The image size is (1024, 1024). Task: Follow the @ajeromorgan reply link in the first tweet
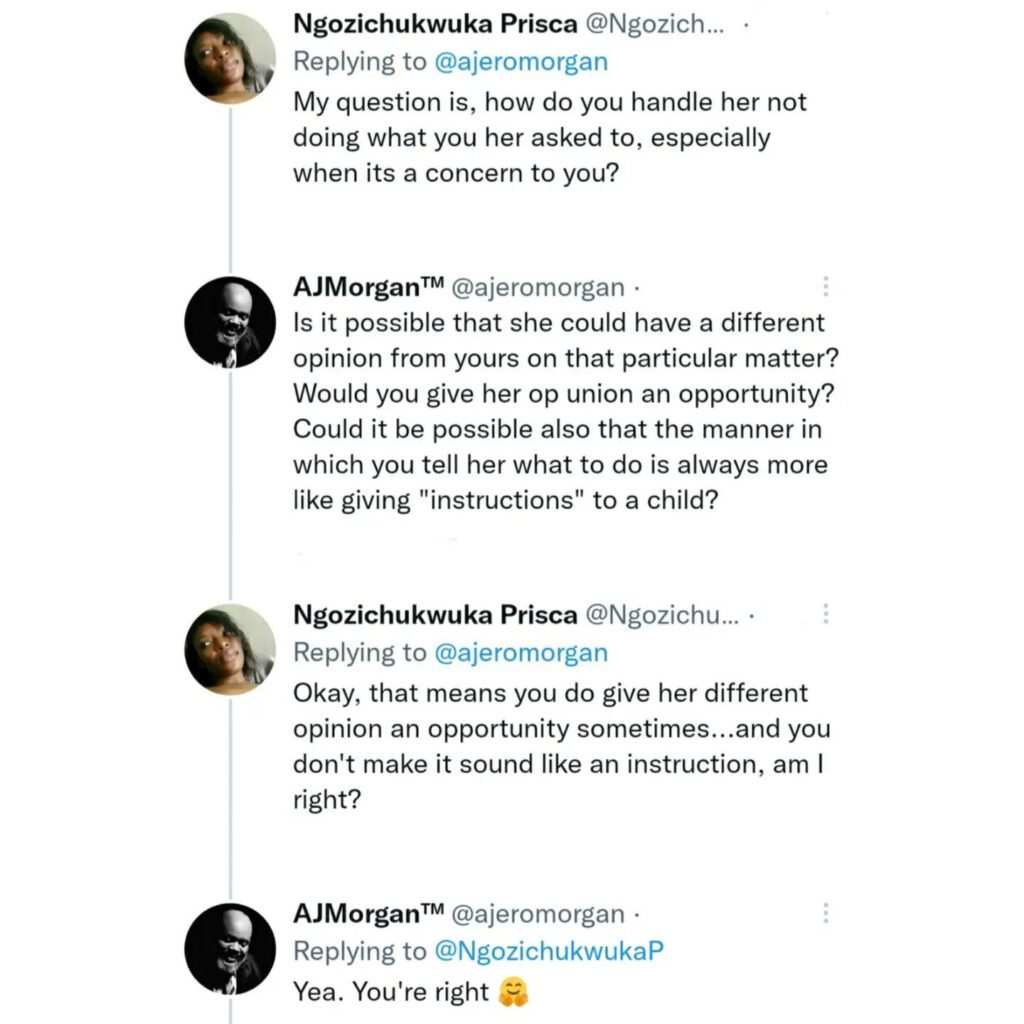tap(520, 61)
